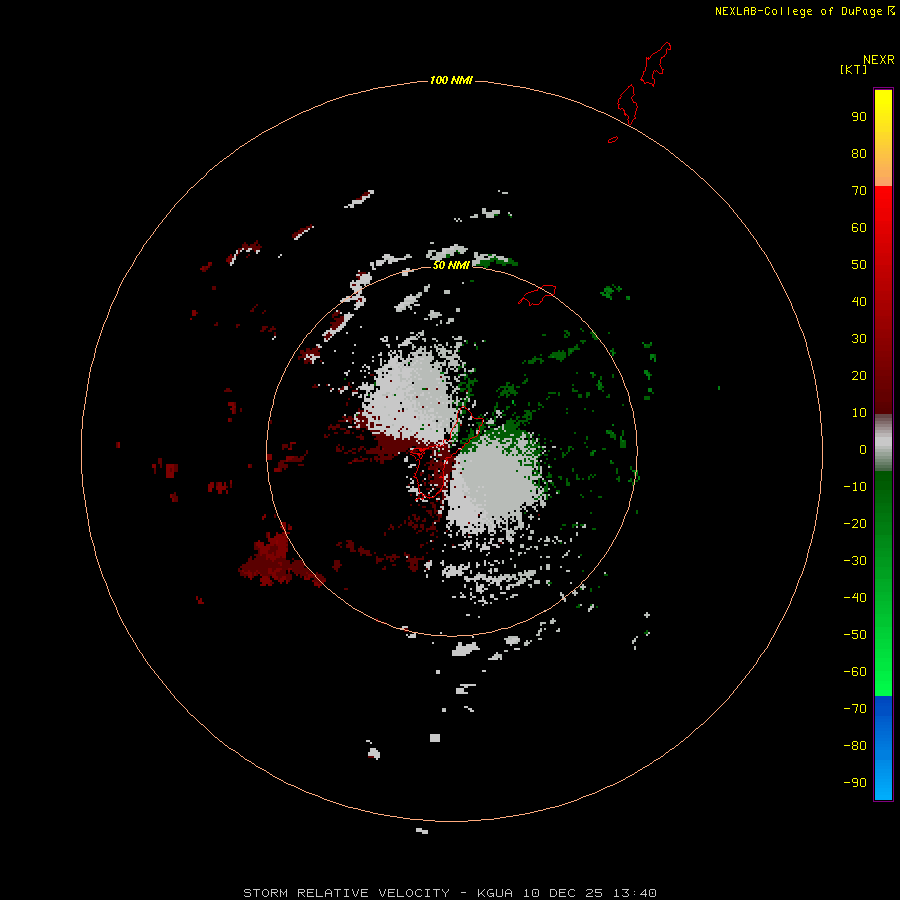The width and height of the screenshot is (900, 900).
Task: Click the 50 NMI range ring label
Action: click(x=451, y=265)
